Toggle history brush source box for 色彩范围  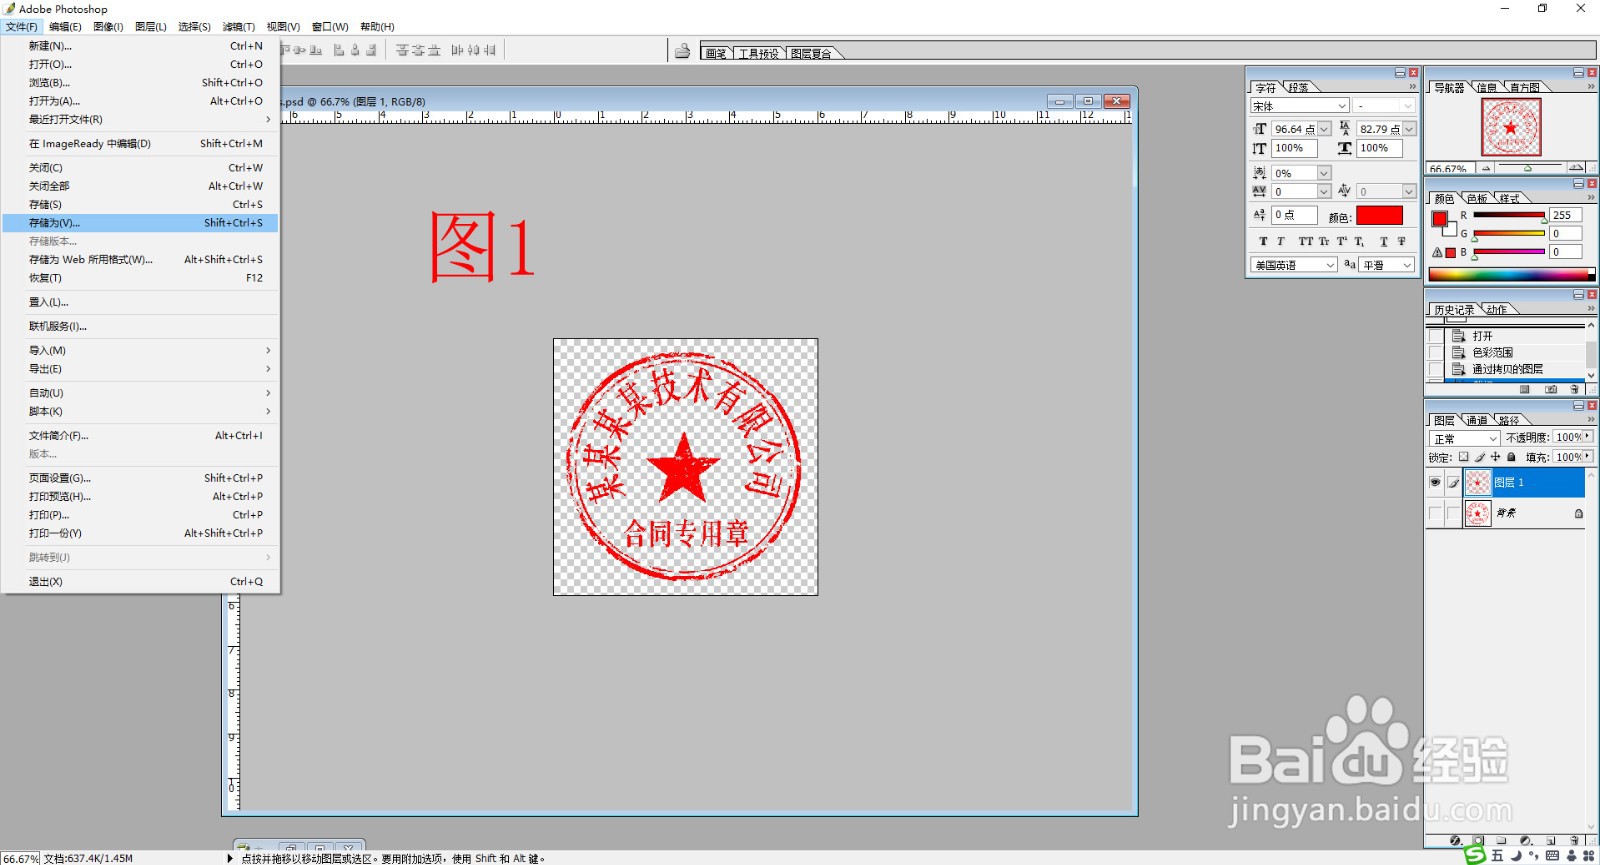coord(1436,352)
